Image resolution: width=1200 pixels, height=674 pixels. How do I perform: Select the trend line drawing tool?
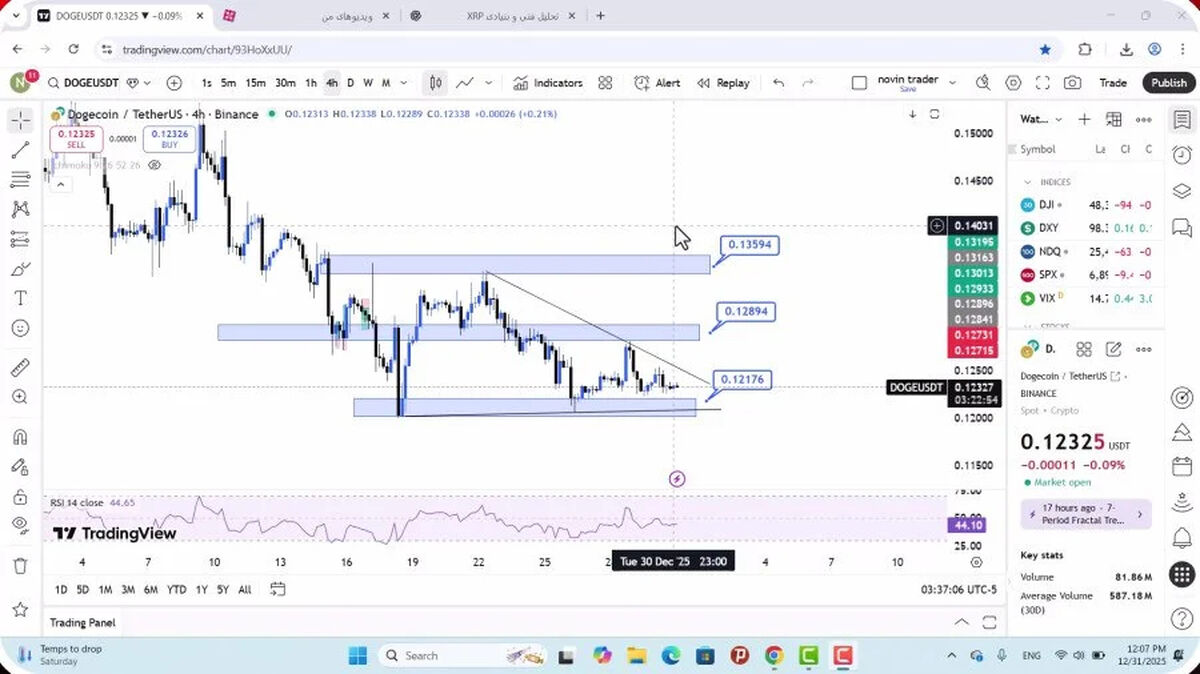[x=20, y=151]
